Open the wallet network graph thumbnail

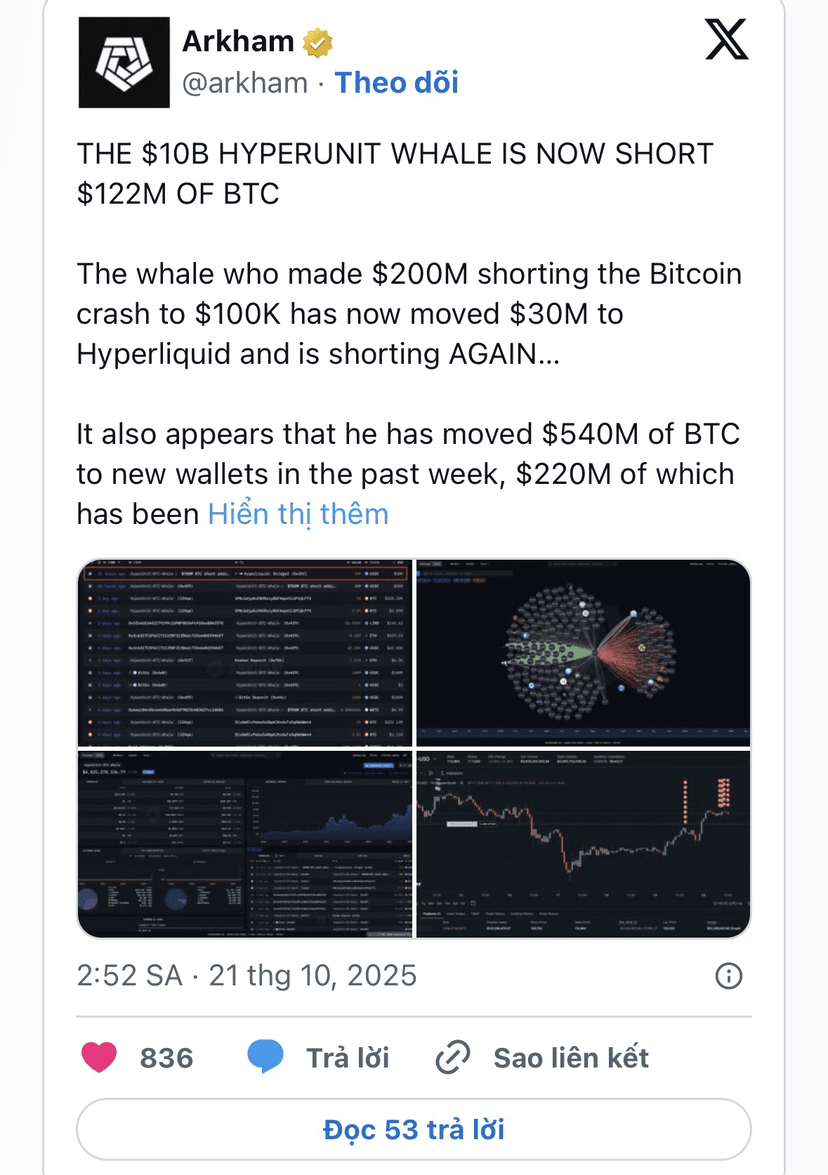click(x=583, y=653)
